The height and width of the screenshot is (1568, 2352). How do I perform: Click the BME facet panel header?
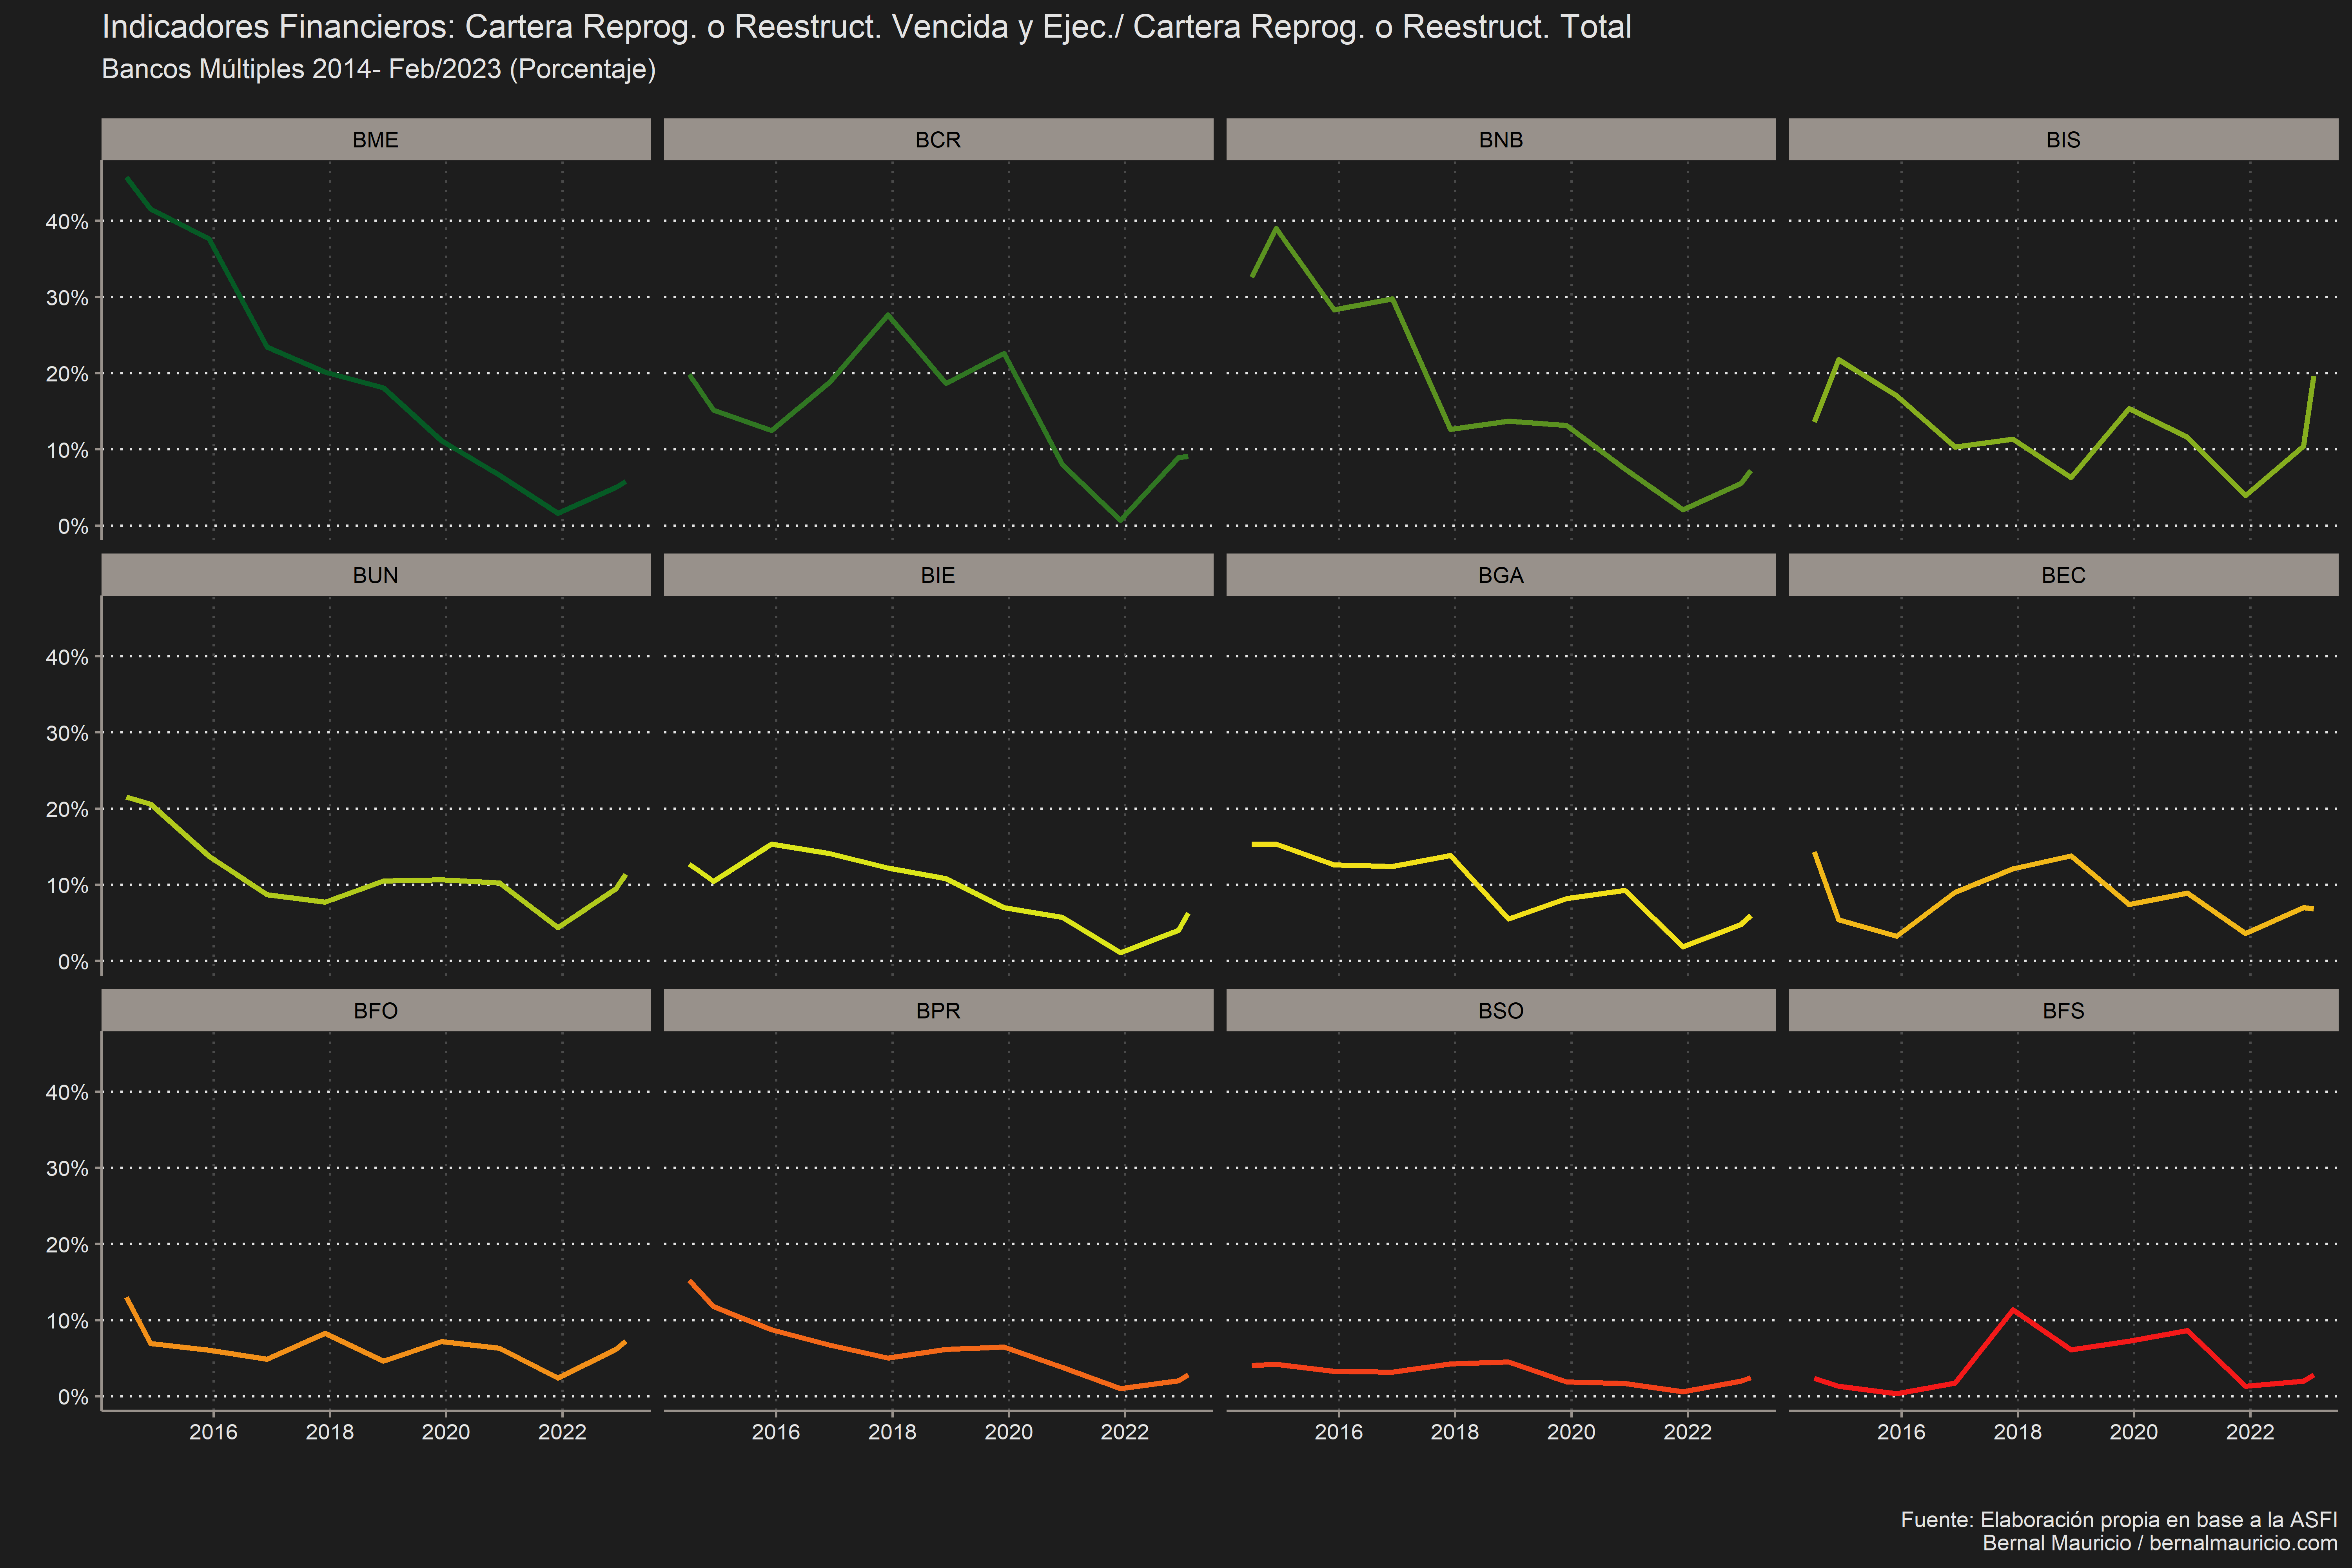[x=376, y=139]
